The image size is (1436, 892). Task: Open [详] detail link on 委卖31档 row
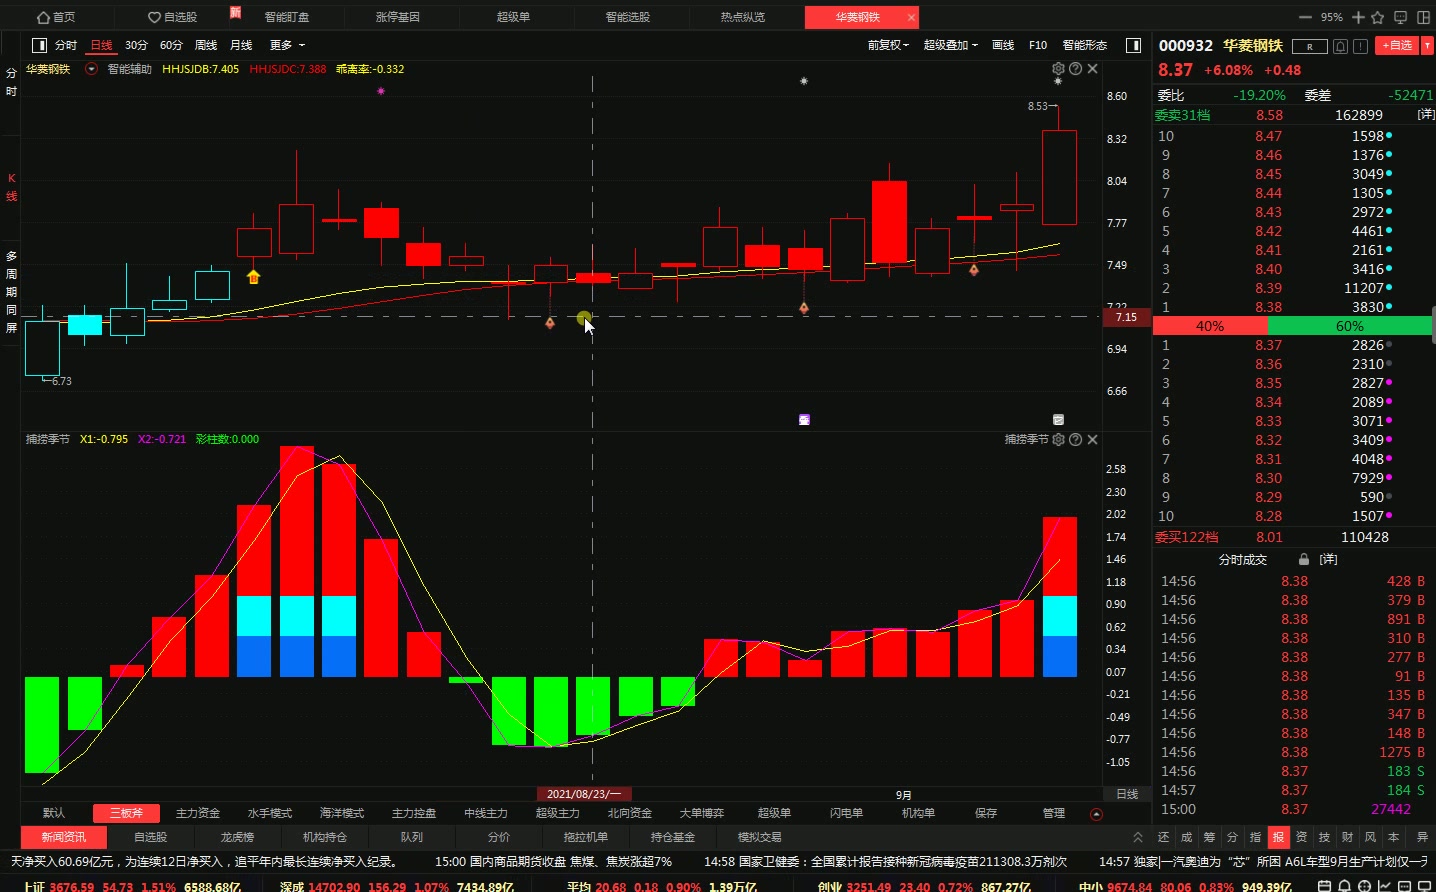(1426, 115)
